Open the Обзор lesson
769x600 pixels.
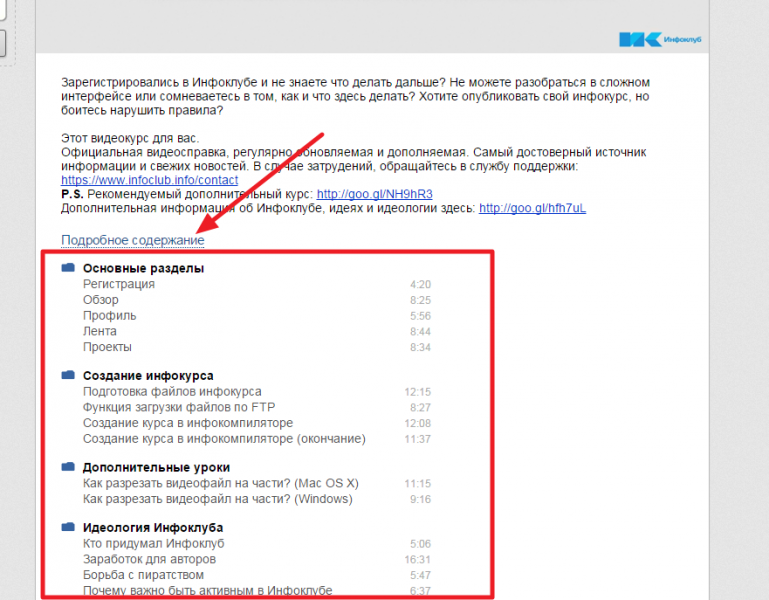[101, 300]
